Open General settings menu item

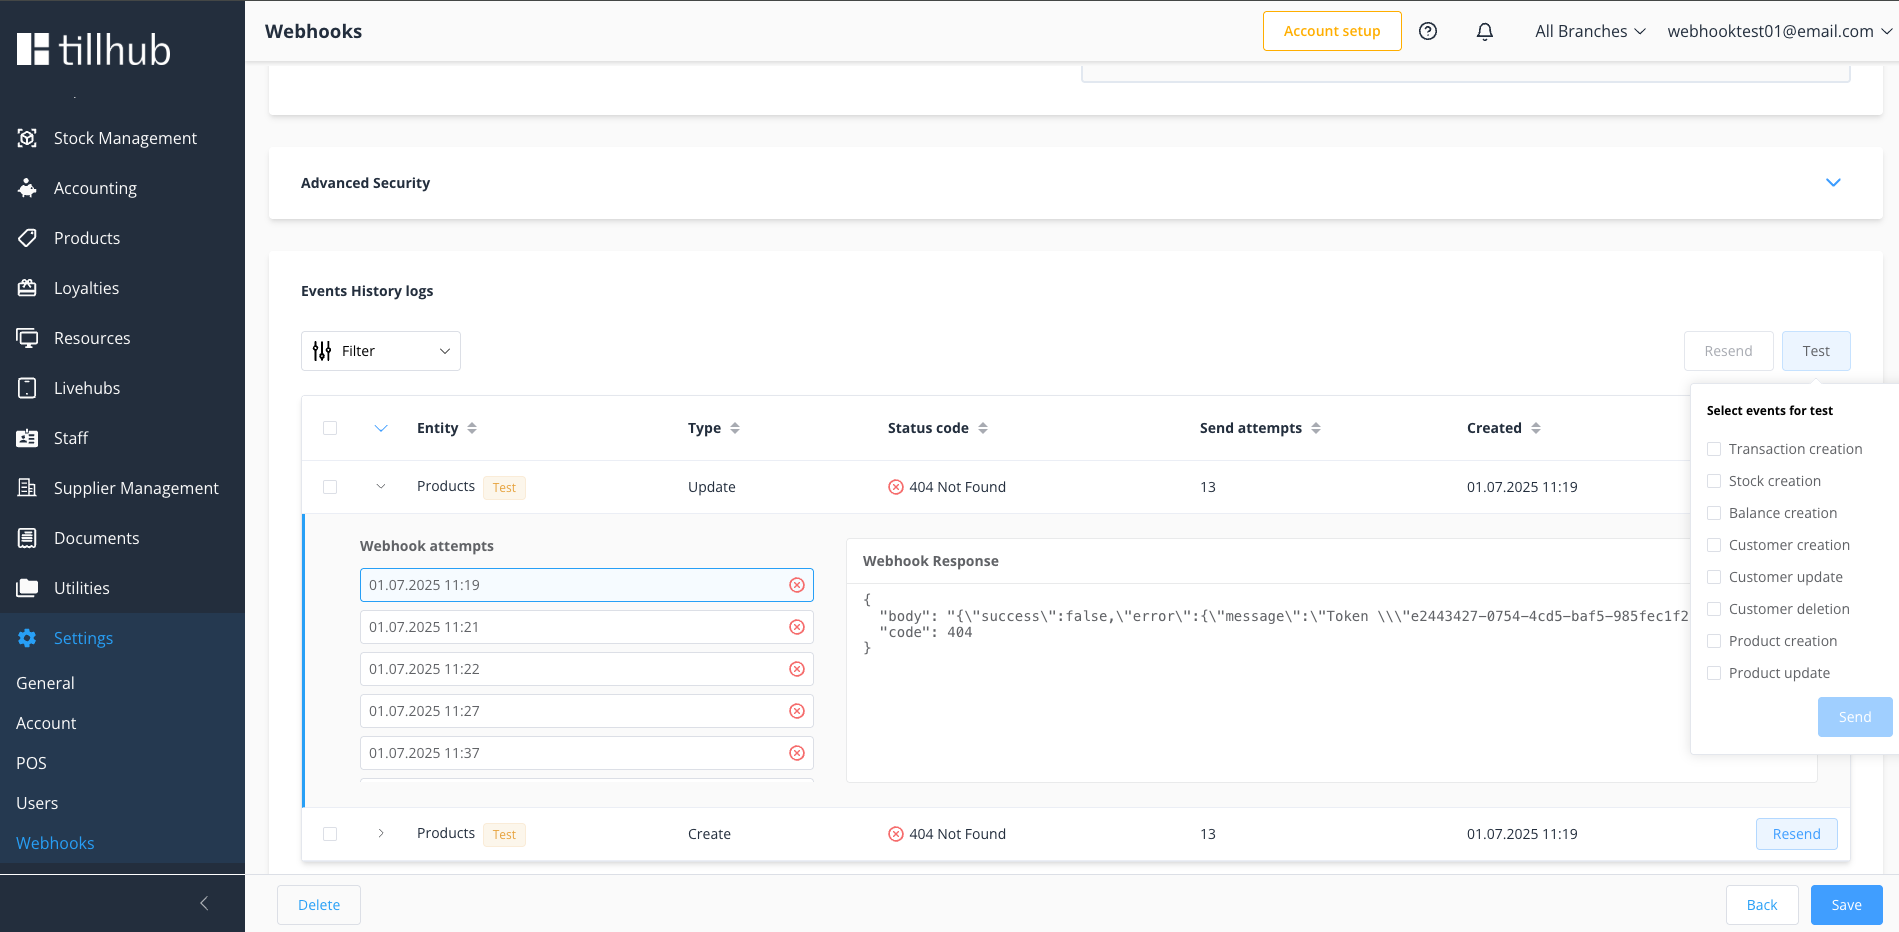pyautogui.click(x=45, y=683)
